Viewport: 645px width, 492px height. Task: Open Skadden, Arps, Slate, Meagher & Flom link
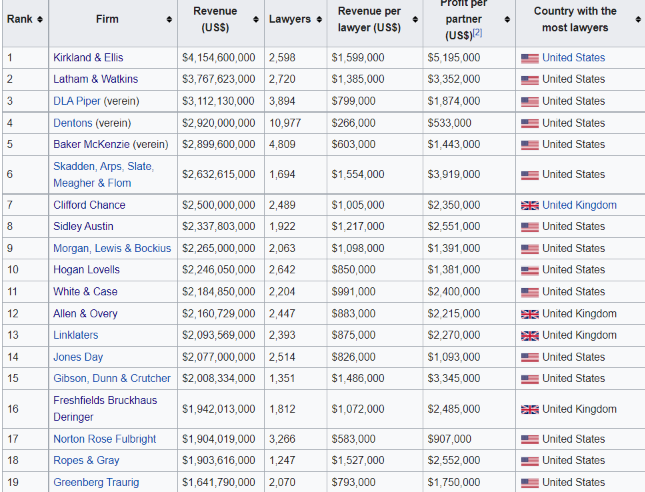click(x=103, y=174)
